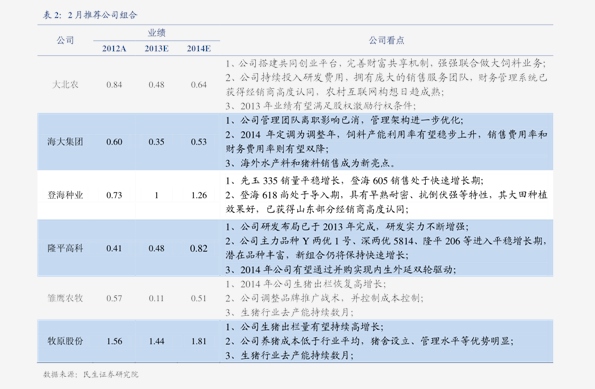595x389 pixels.
Task: Click 牧原股份's 2014E value 1.81
Action: (198, 341)
